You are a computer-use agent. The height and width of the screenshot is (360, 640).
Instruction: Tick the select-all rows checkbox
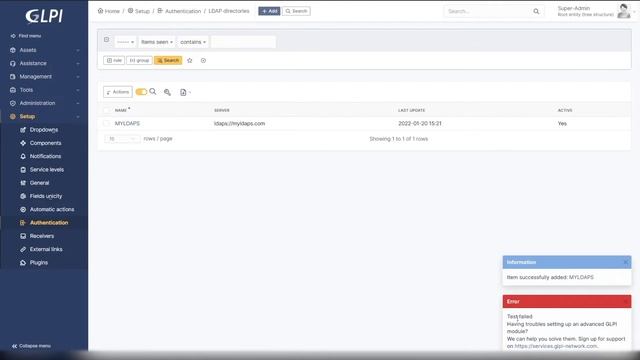coord(107,110)
